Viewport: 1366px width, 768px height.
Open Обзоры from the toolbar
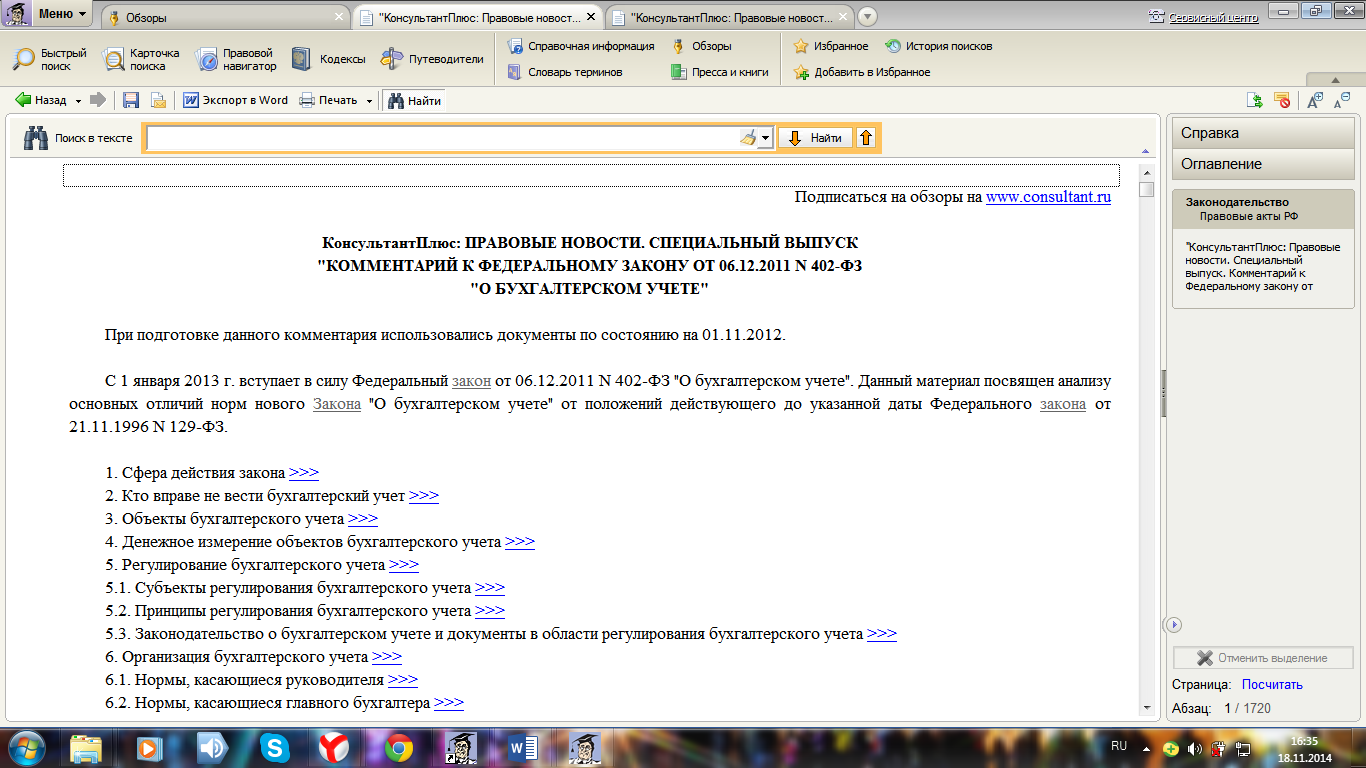coord(702,46)
